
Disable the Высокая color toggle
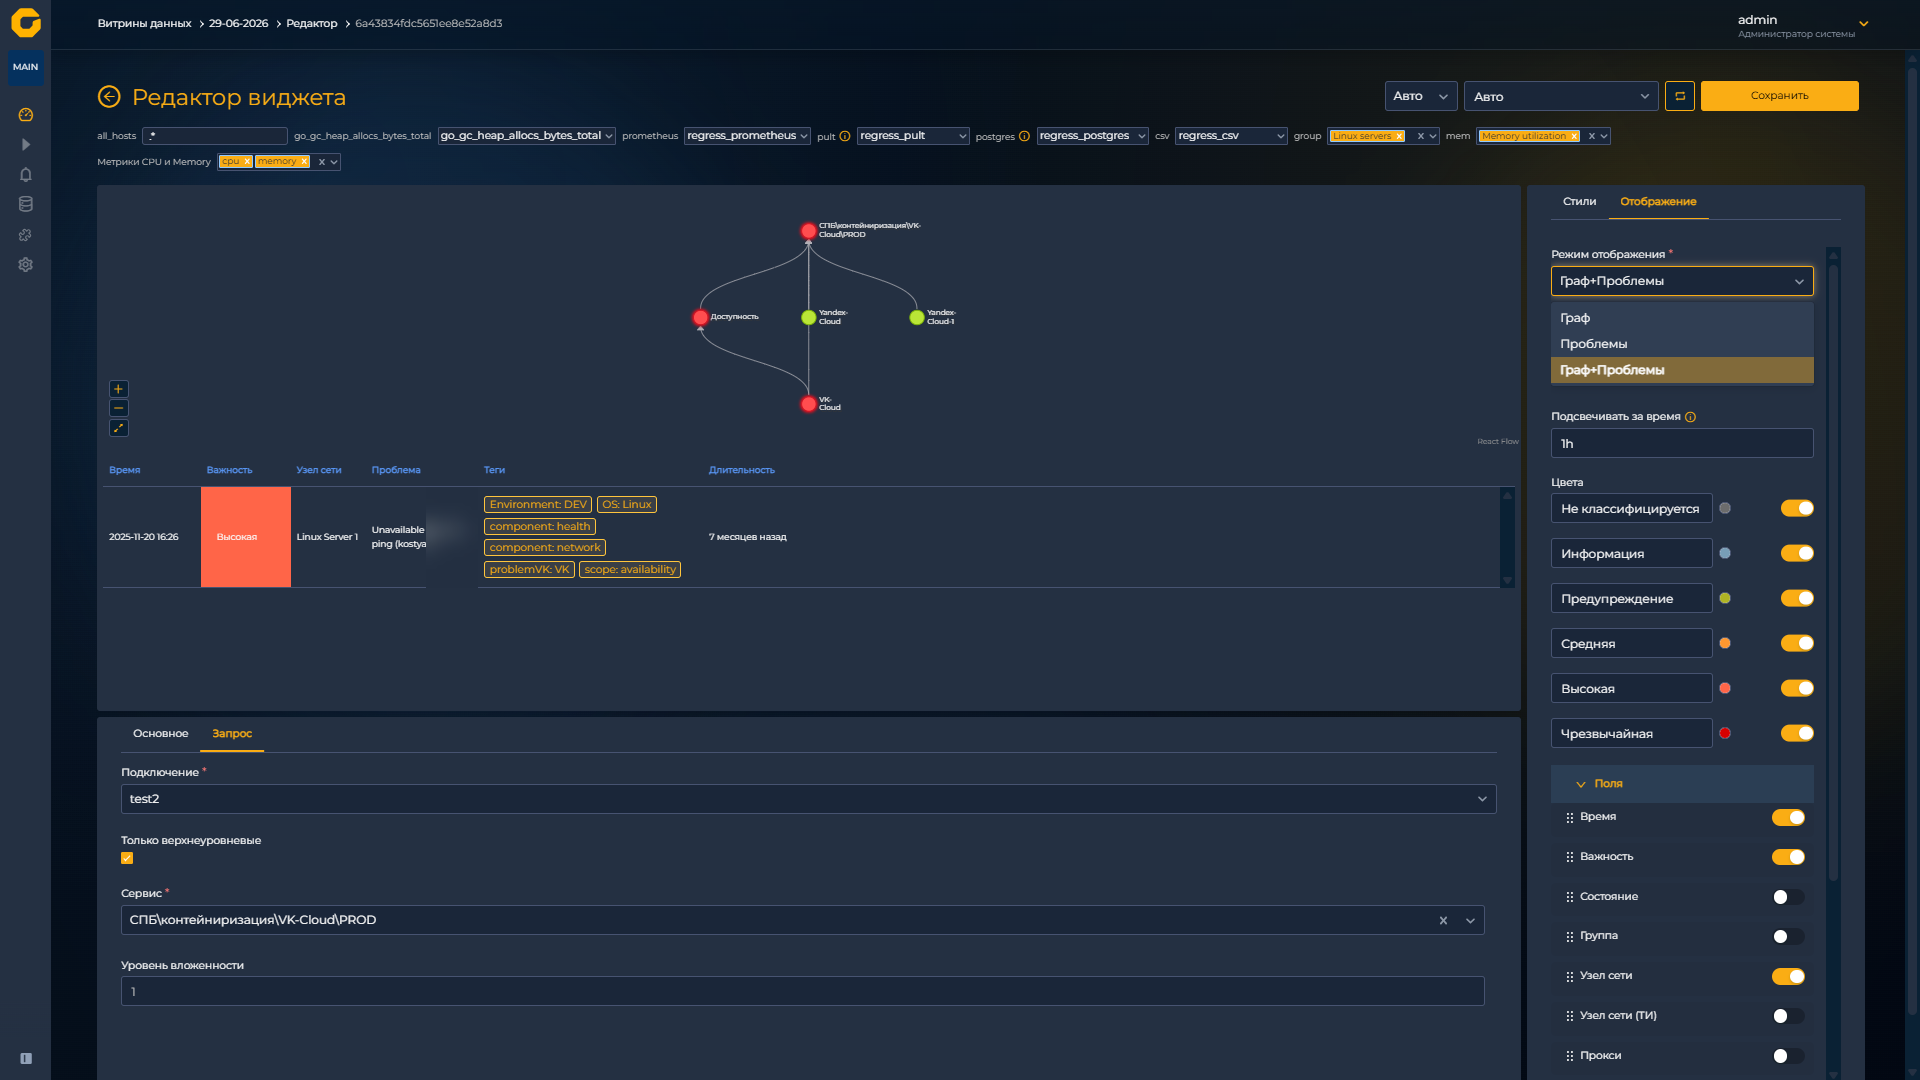1797,688
